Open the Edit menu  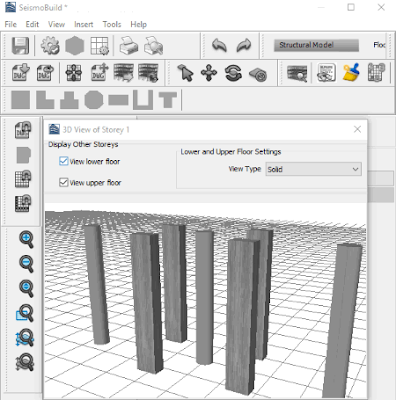click(32, 24)
